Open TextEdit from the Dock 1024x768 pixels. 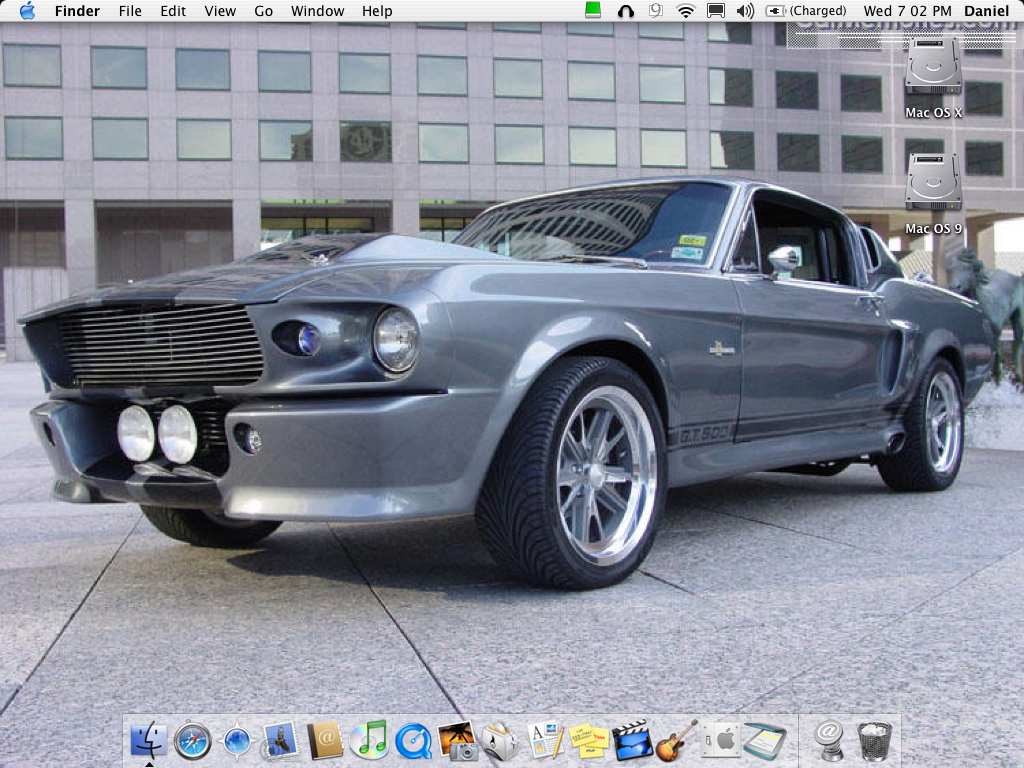545,741
